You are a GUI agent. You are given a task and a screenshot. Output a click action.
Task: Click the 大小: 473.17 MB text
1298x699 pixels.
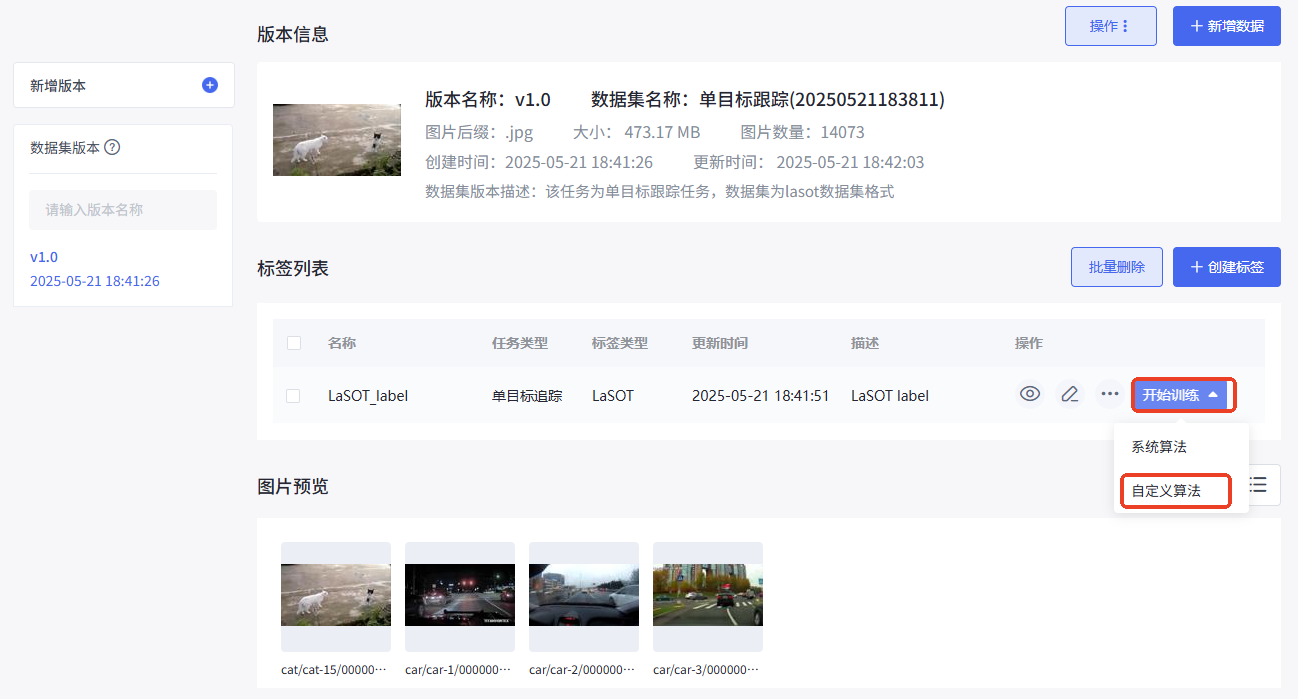(x=636, y=132)
